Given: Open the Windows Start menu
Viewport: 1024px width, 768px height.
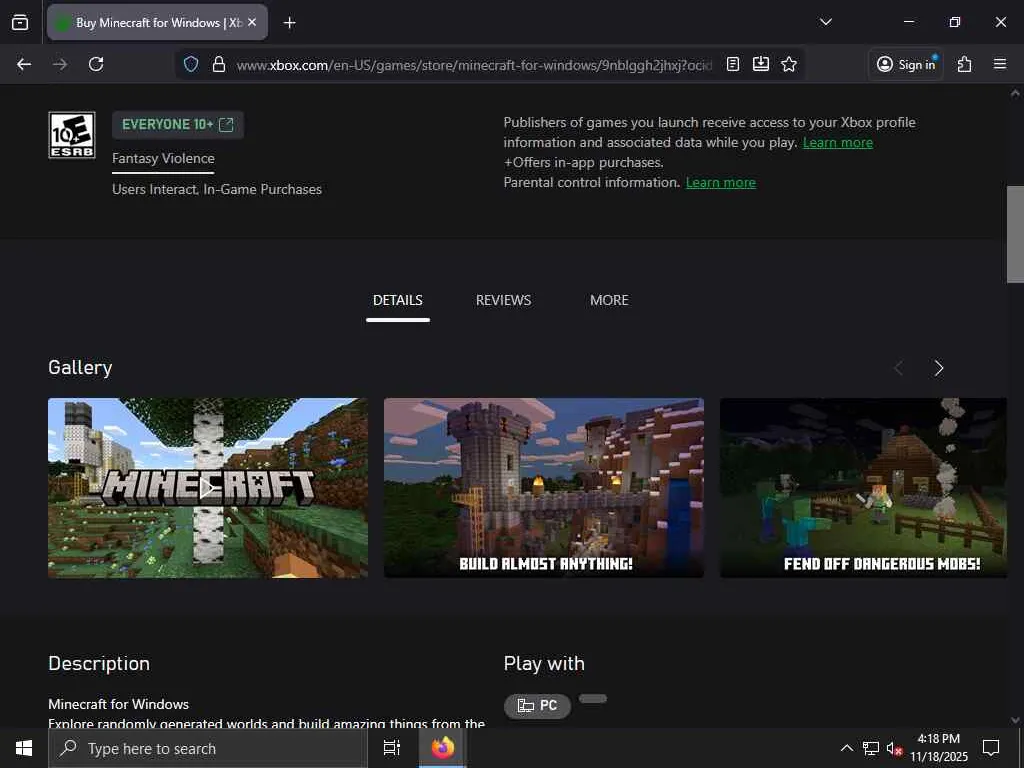Looking at the screenshot, I should [24, 748].
